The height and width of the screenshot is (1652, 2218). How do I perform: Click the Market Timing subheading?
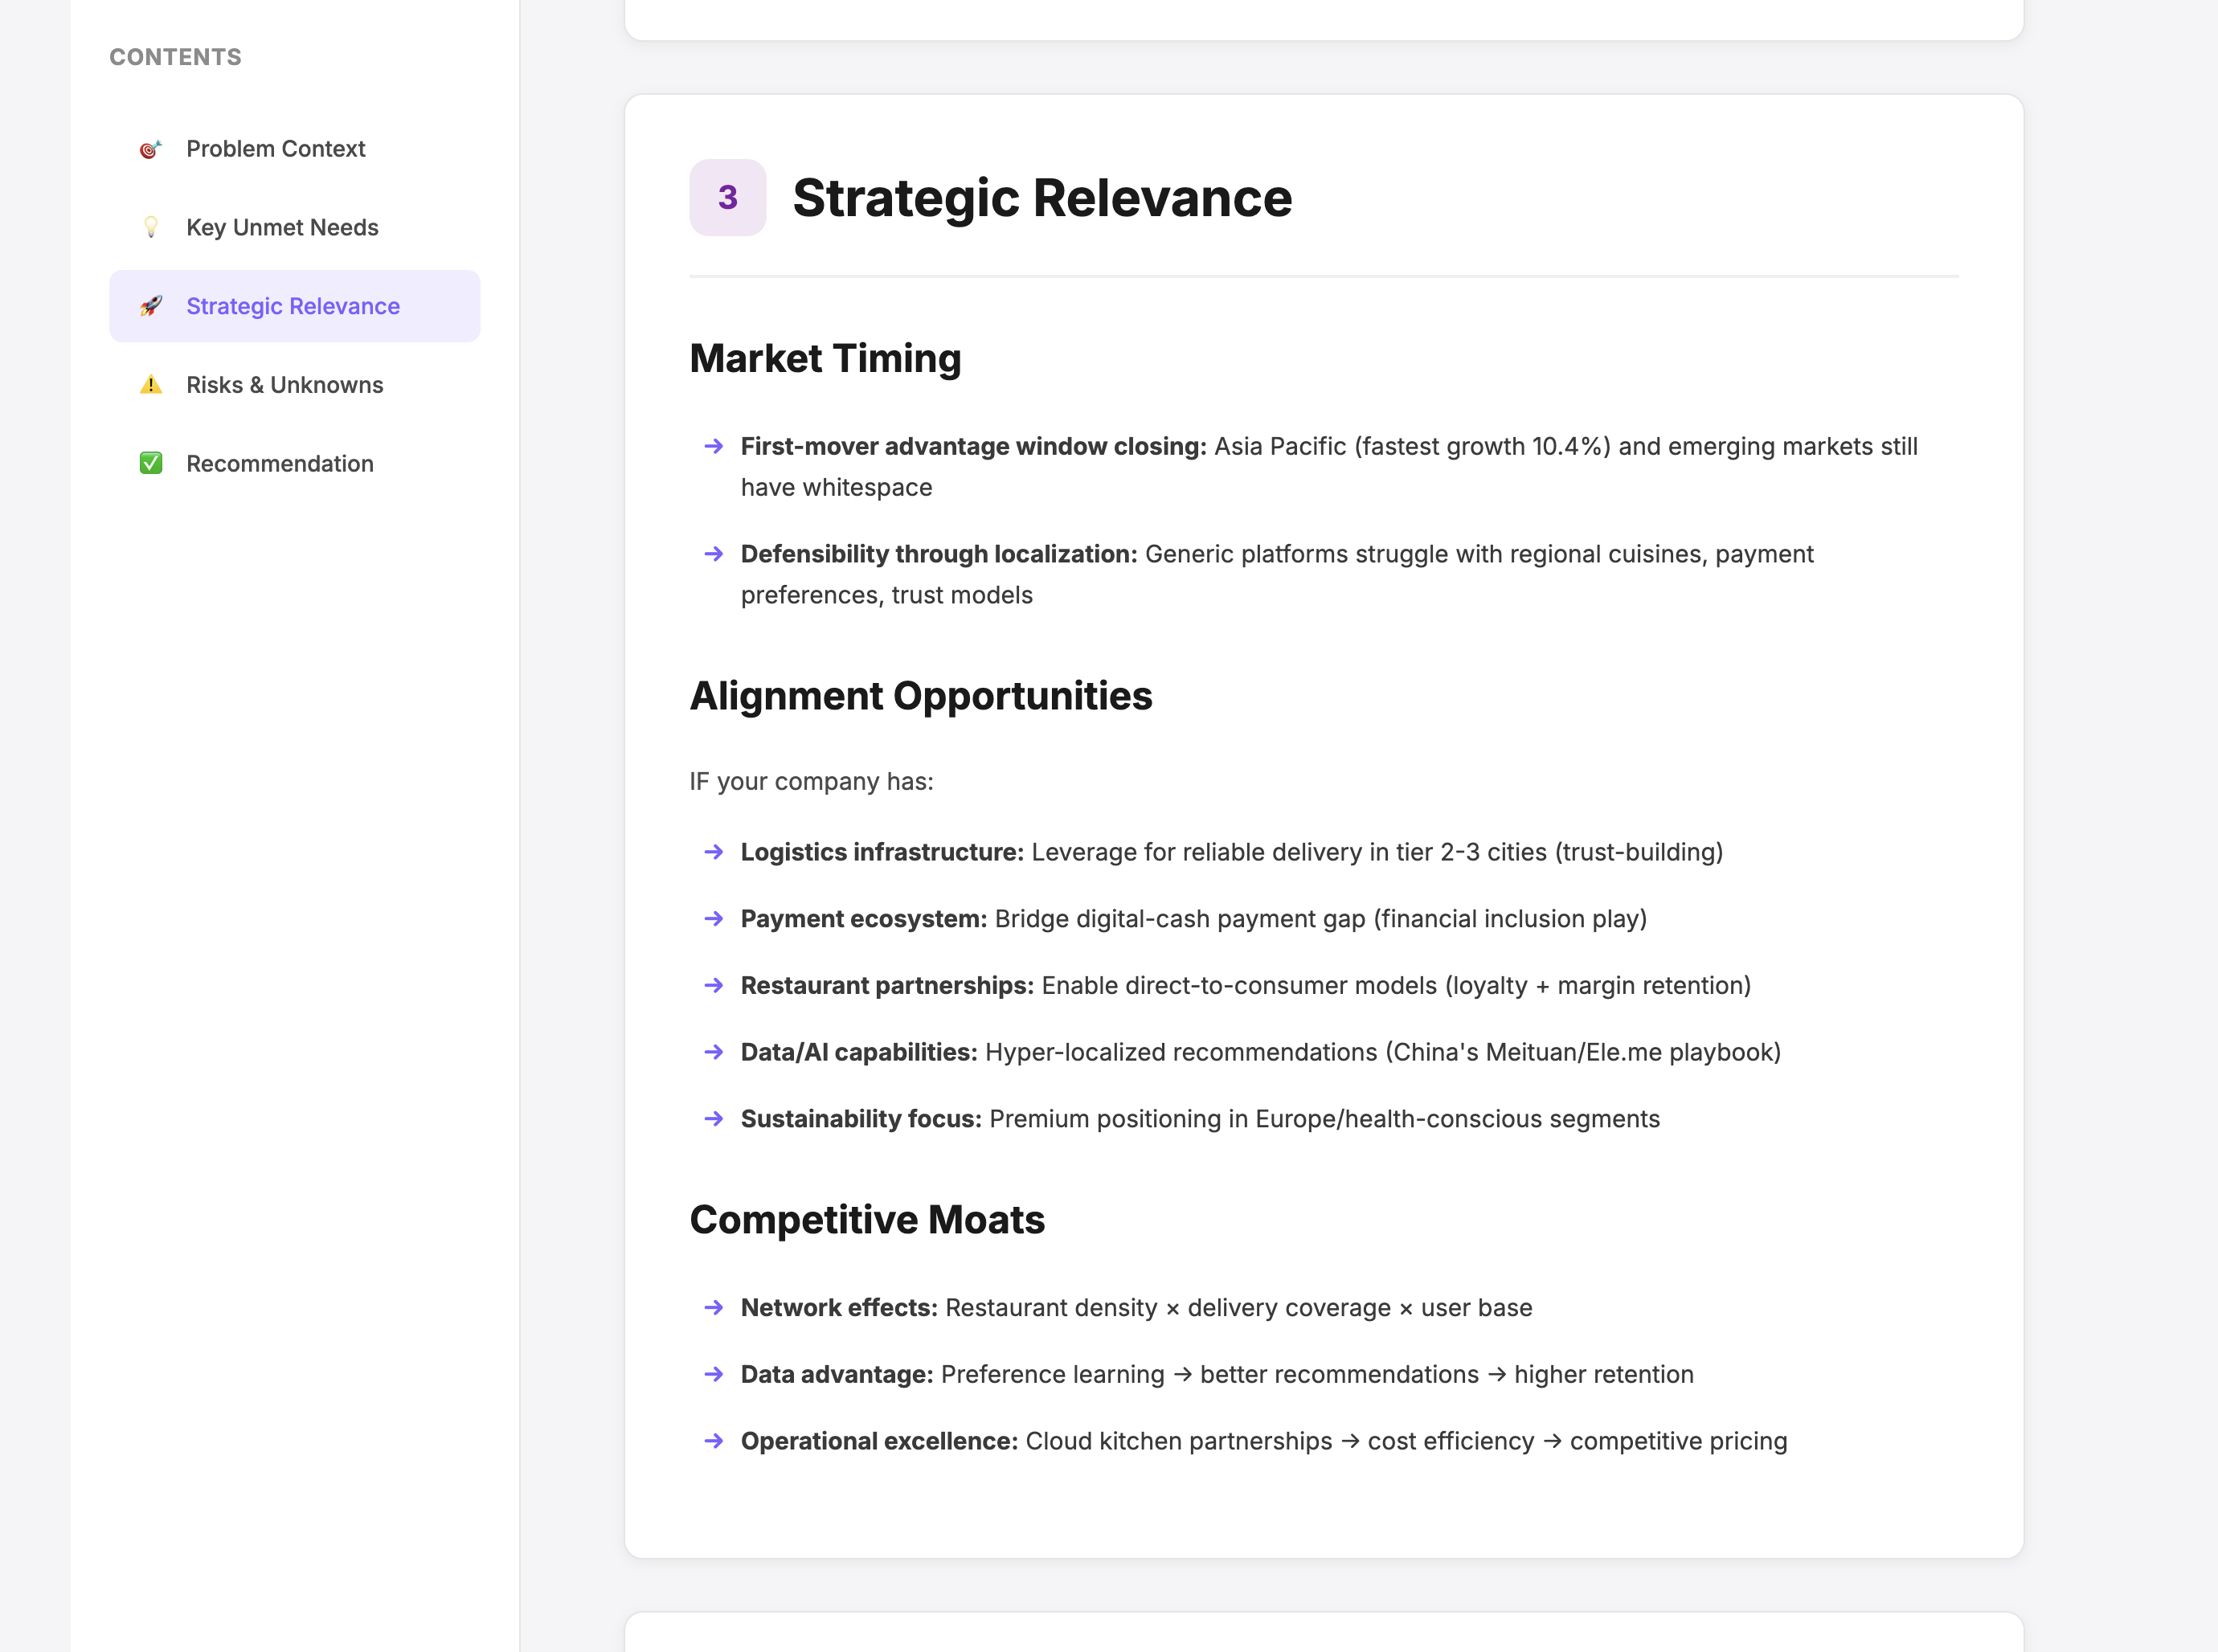pyautogui.click(x=825, y=358)
